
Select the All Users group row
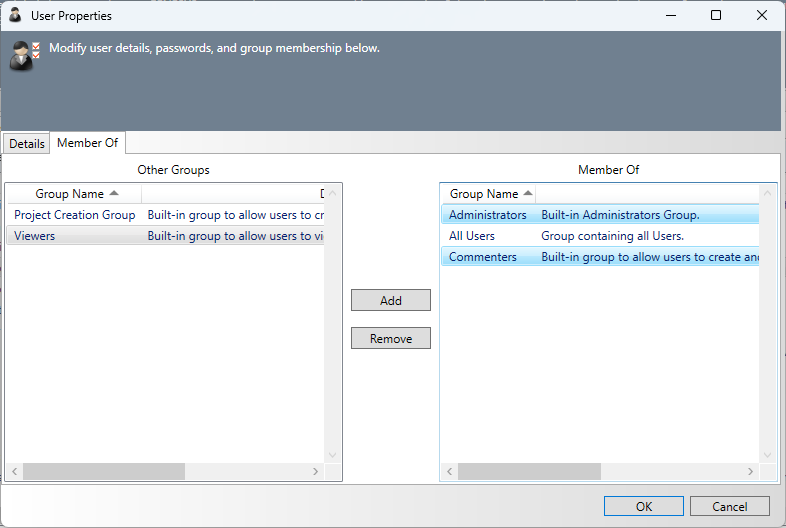pyautogui.click(x=472, y=236)
